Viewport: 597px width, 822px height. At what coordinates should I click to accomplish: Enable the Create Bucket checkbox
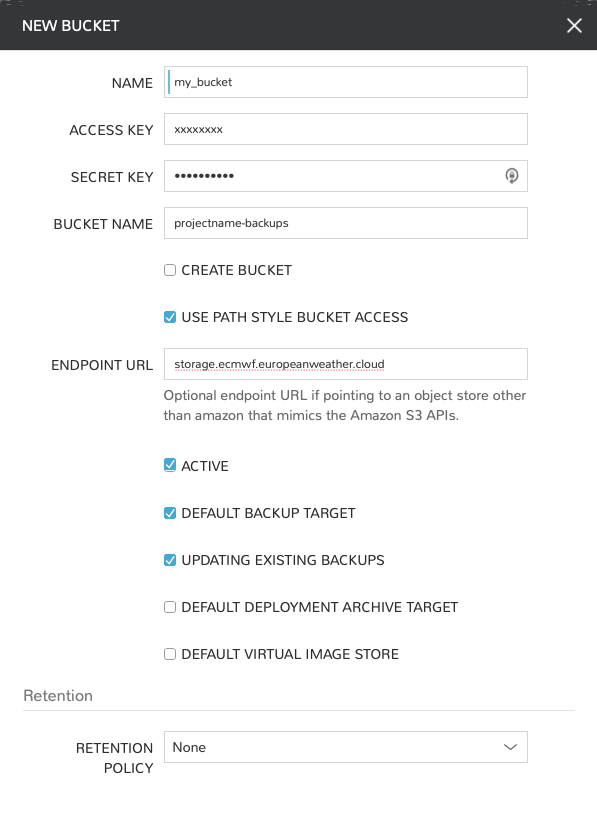click(170, 270)
